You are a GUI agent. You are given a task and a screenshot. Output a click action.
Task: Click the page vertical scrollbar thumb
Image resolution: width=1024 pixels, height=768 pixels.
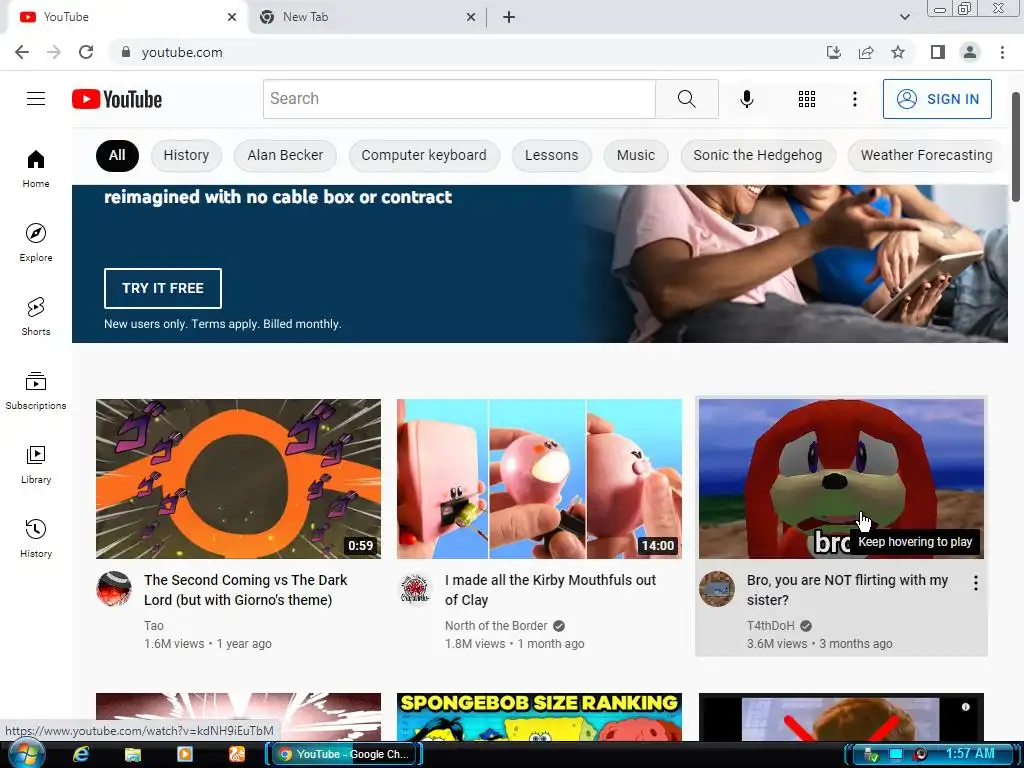click(1016, 147)
